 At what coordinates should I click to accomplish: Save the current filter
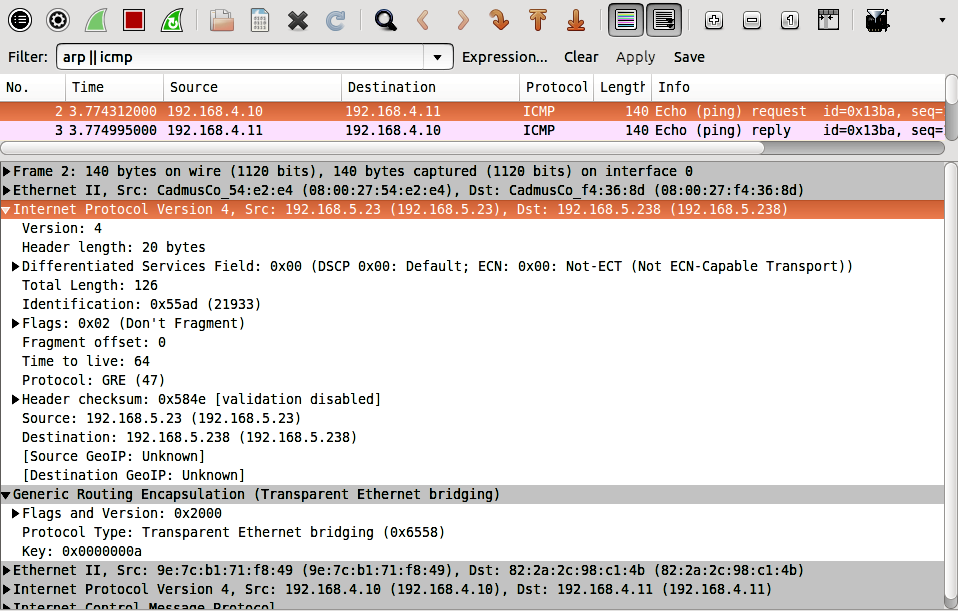[x=689, y=57]
